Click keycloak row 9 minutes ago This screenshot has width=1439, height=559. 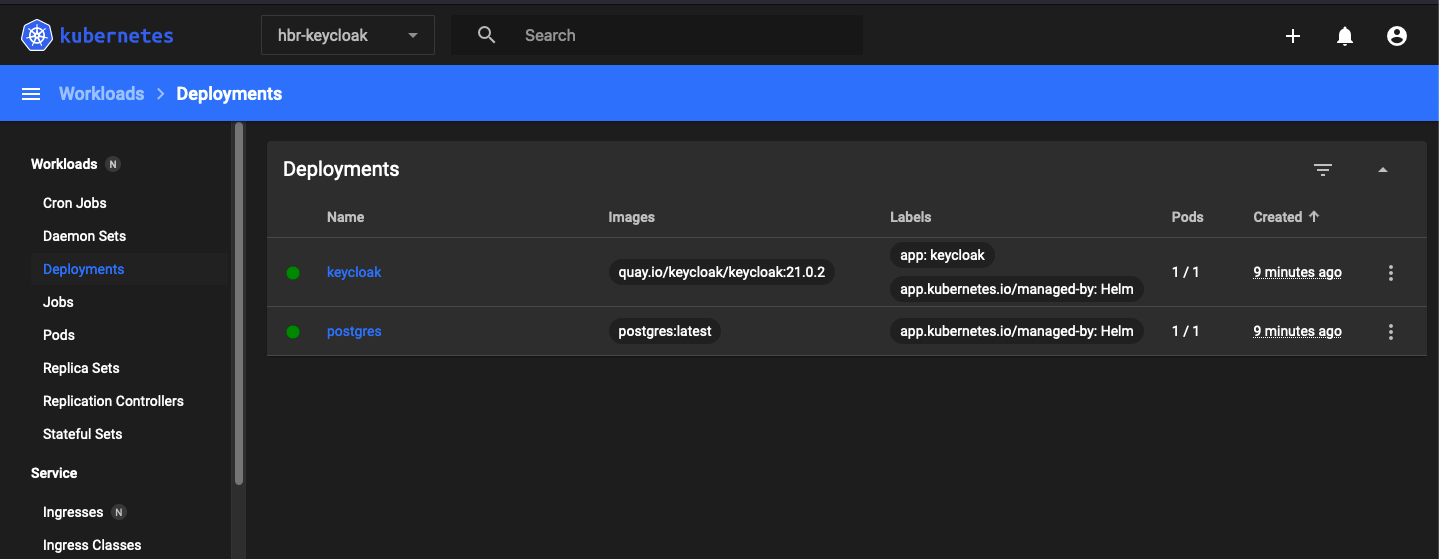pyautogui.click(x=1297, y=272)
